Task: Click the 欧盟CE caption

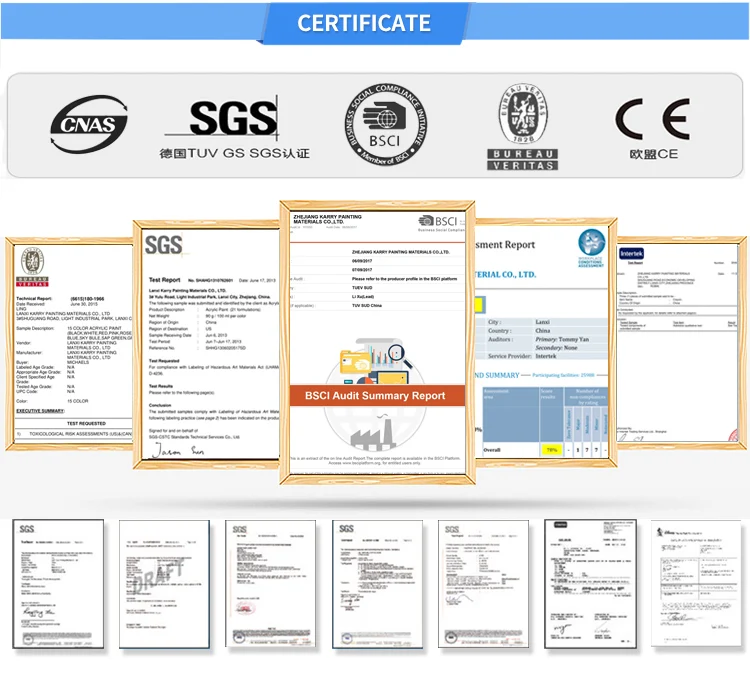Action: point(653,154)
